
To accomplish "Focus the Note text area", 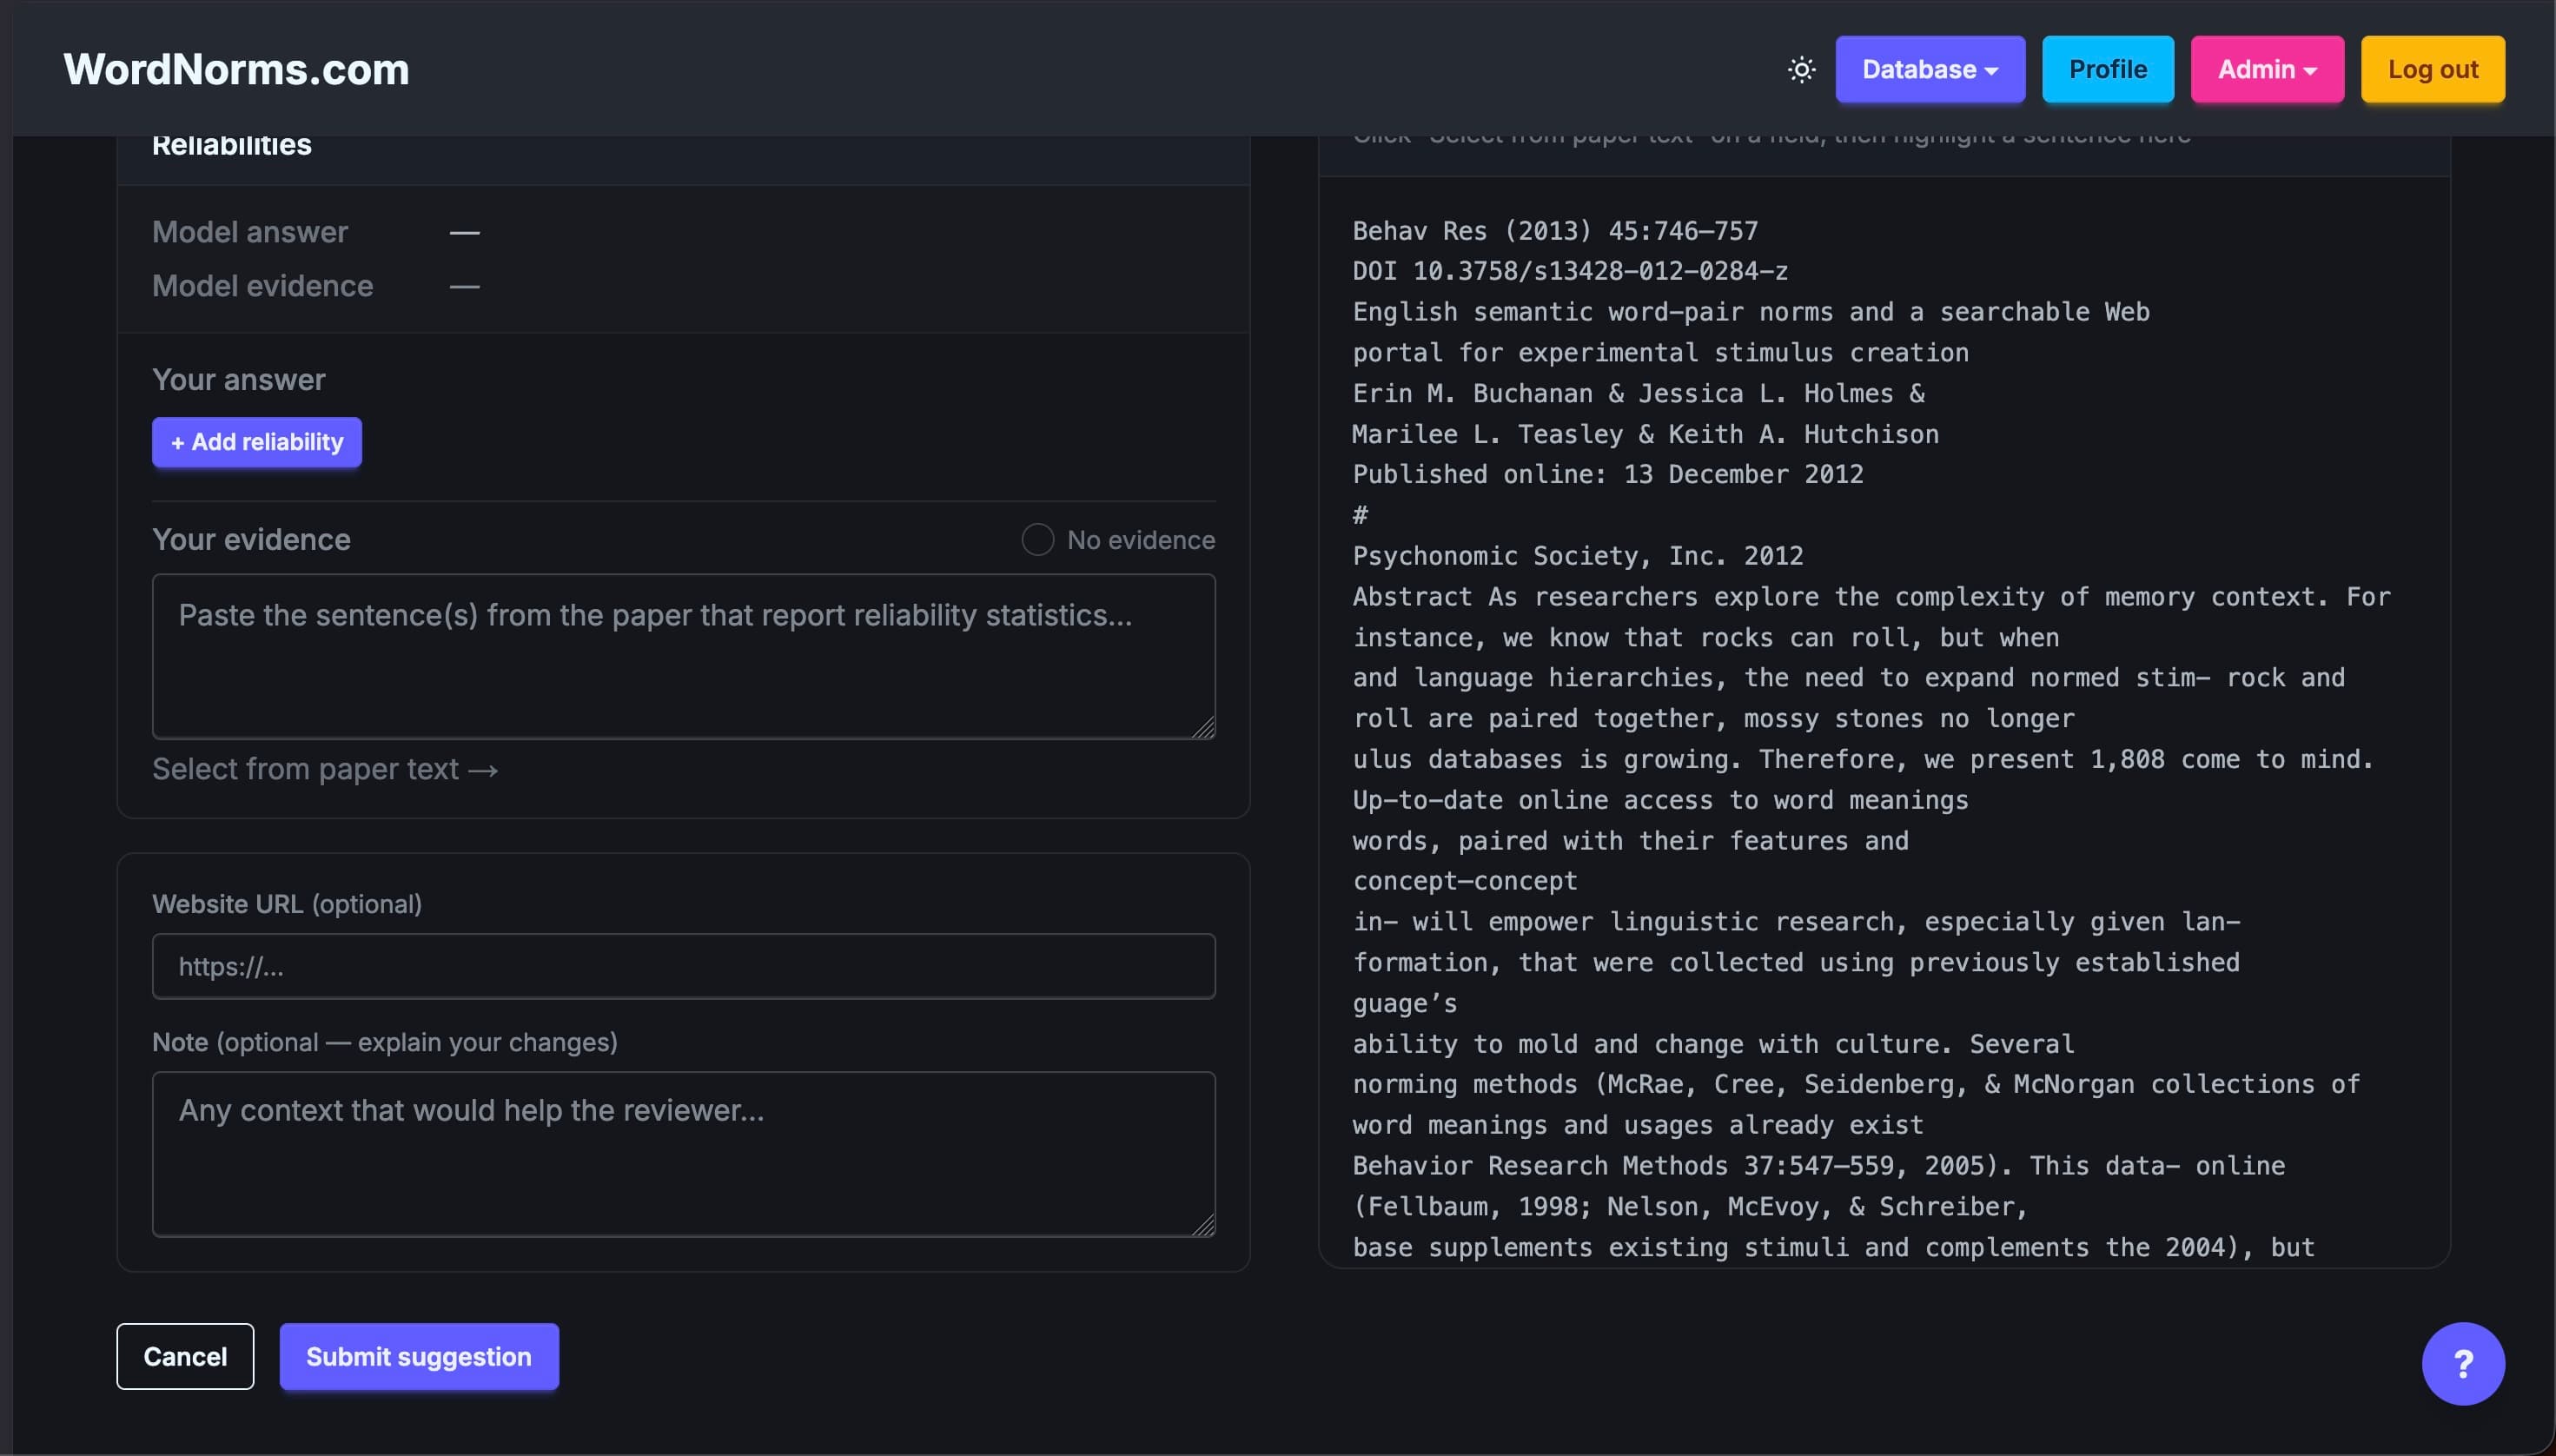I will coord(684,1154).
